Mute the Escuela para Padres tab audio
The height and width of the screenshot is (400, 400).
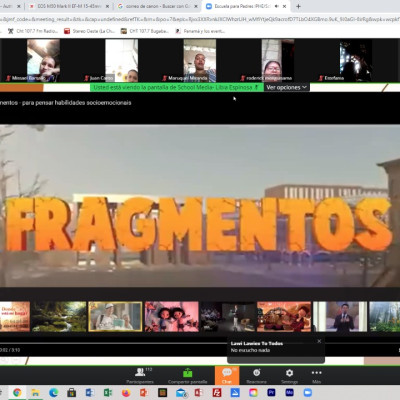tap(277, 6)
